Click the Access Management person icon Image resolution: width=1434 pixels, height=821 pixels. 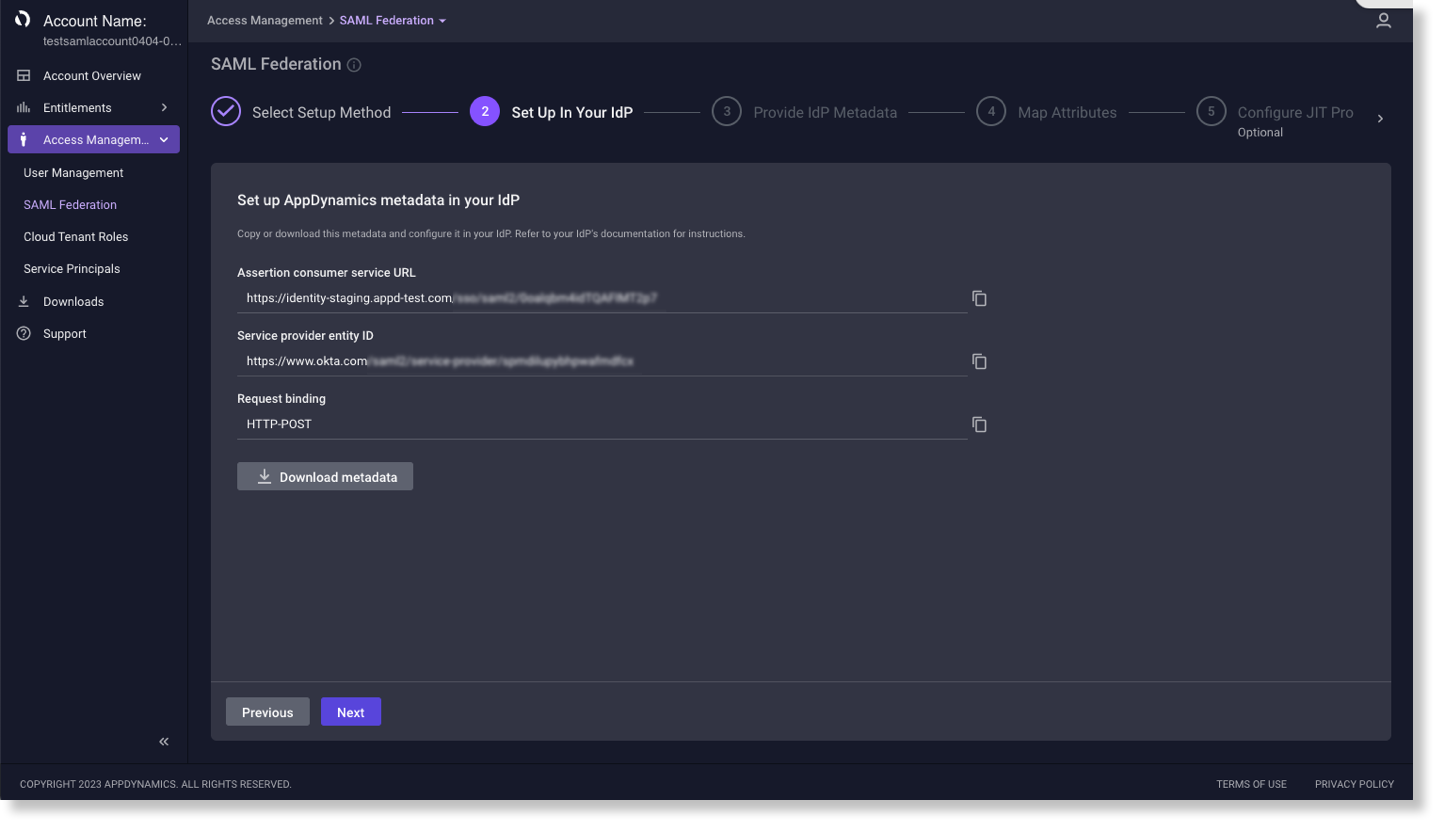point(23,140)
